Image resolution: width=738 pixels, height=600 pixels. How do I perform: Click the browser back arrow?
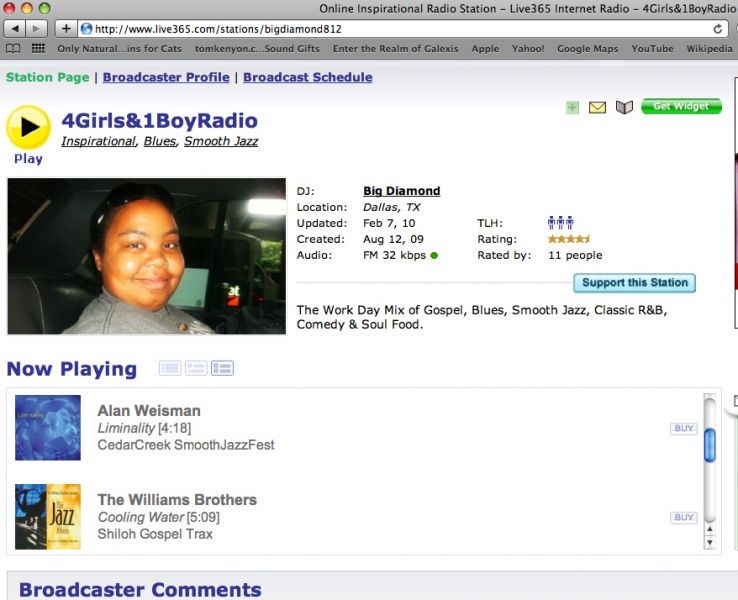(14, 28)
